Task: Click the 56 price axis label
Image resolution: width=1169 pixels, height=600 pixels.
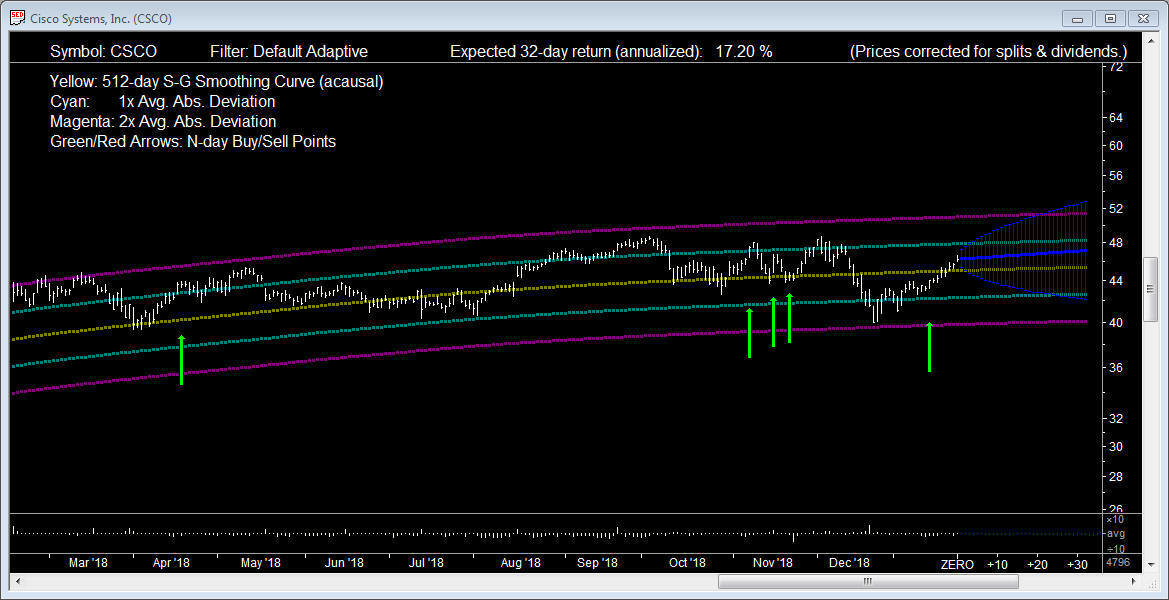Action: pos(1116,176)
